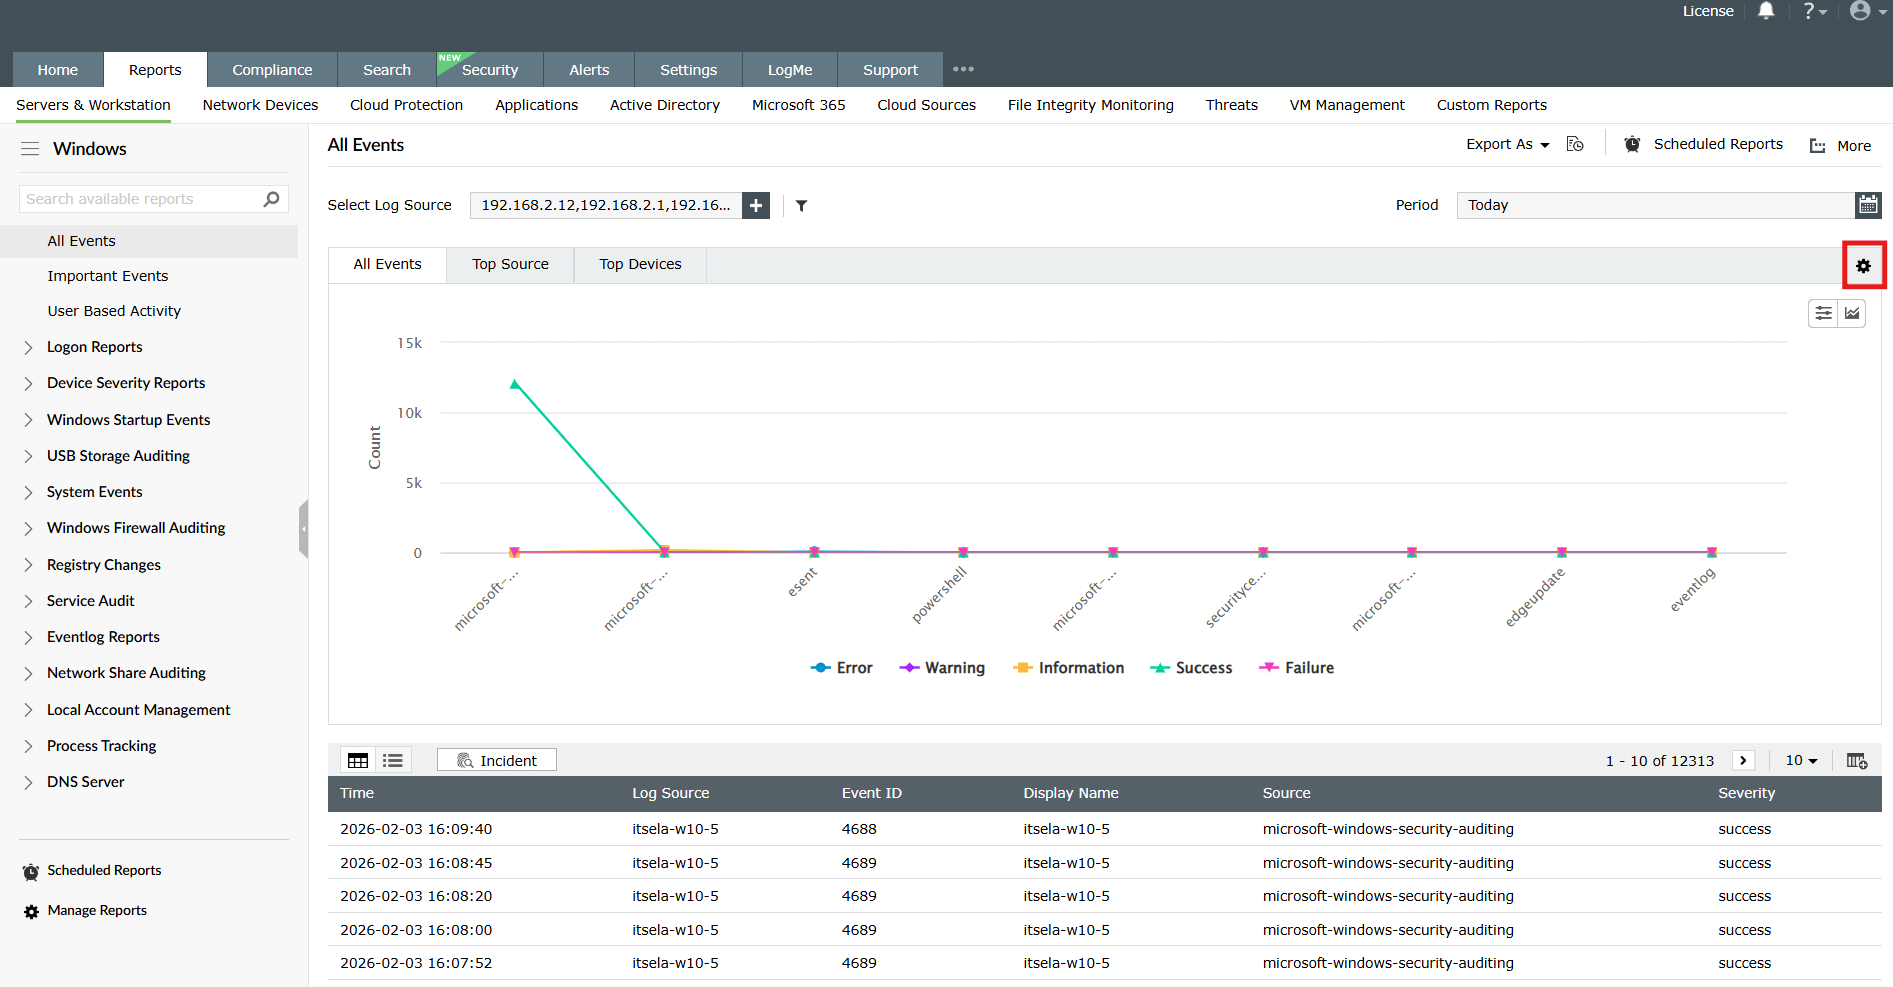Go to next page of results
This screenshot has height=987, width=1893.
(x=1743, y=760)
